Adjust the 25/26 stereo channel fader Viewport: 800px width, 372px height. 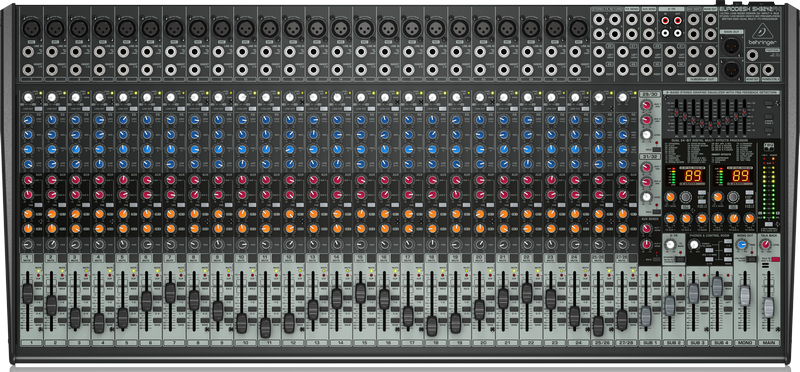click(598, 326)
